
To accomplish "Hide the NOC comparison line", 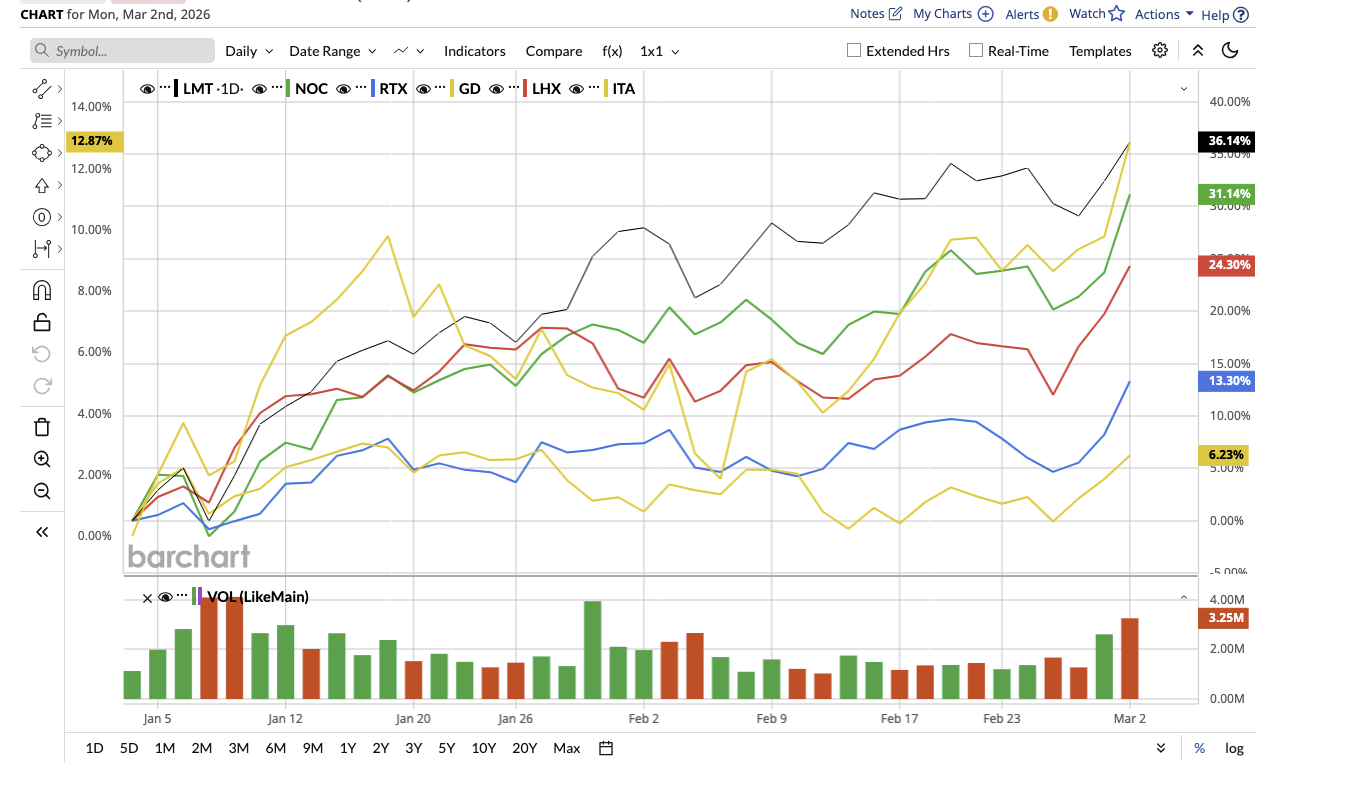I will (x=260, y=88).
